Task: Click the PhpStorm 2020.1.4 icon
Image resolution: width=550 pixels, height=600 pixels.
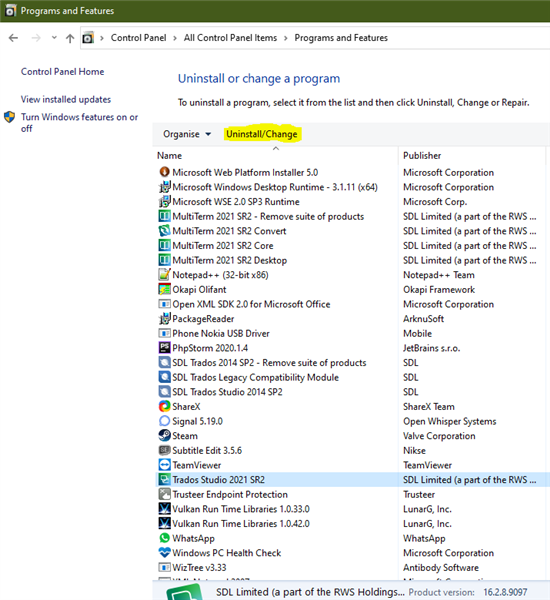Action: (164, 347)
